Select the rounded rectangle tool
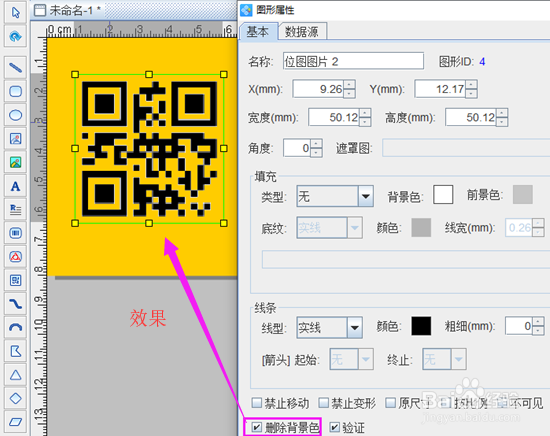 (x=15, y=91)
